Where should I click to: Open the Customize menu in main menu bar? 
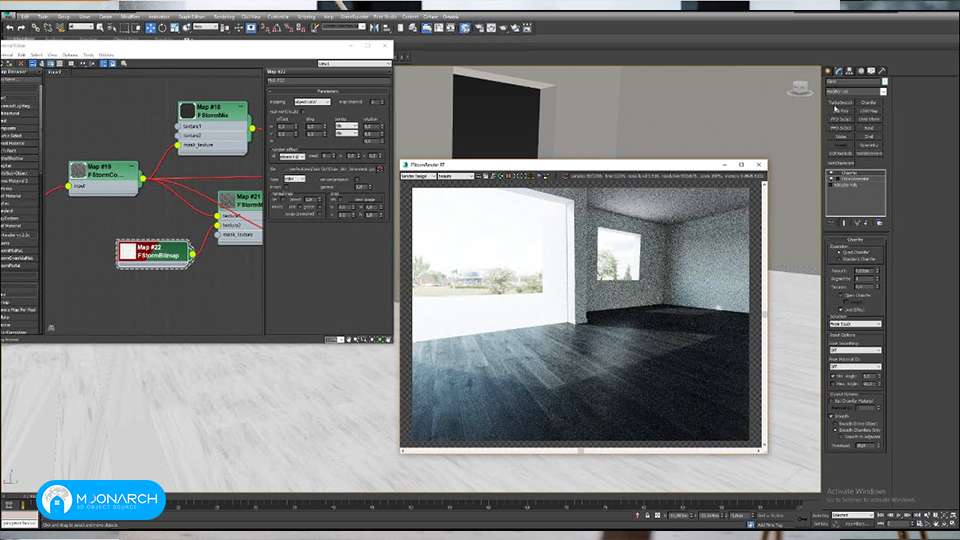pos(279,17)
